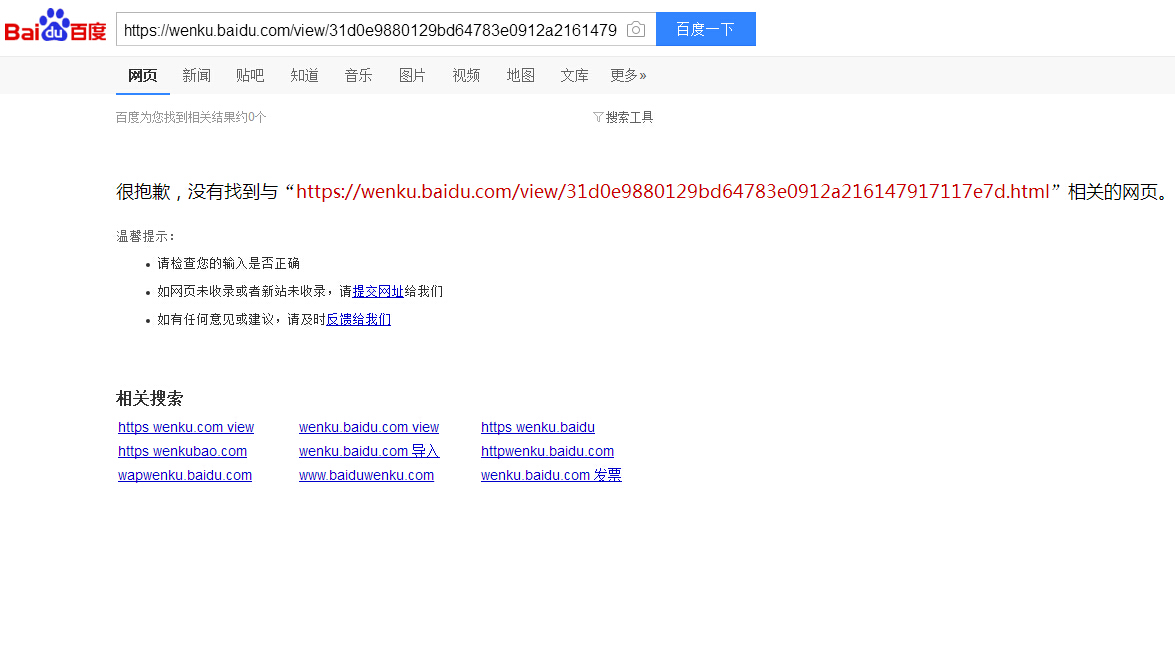Switch to the 图片 tab
The image size is (1175, 653).
coord(412,76)
